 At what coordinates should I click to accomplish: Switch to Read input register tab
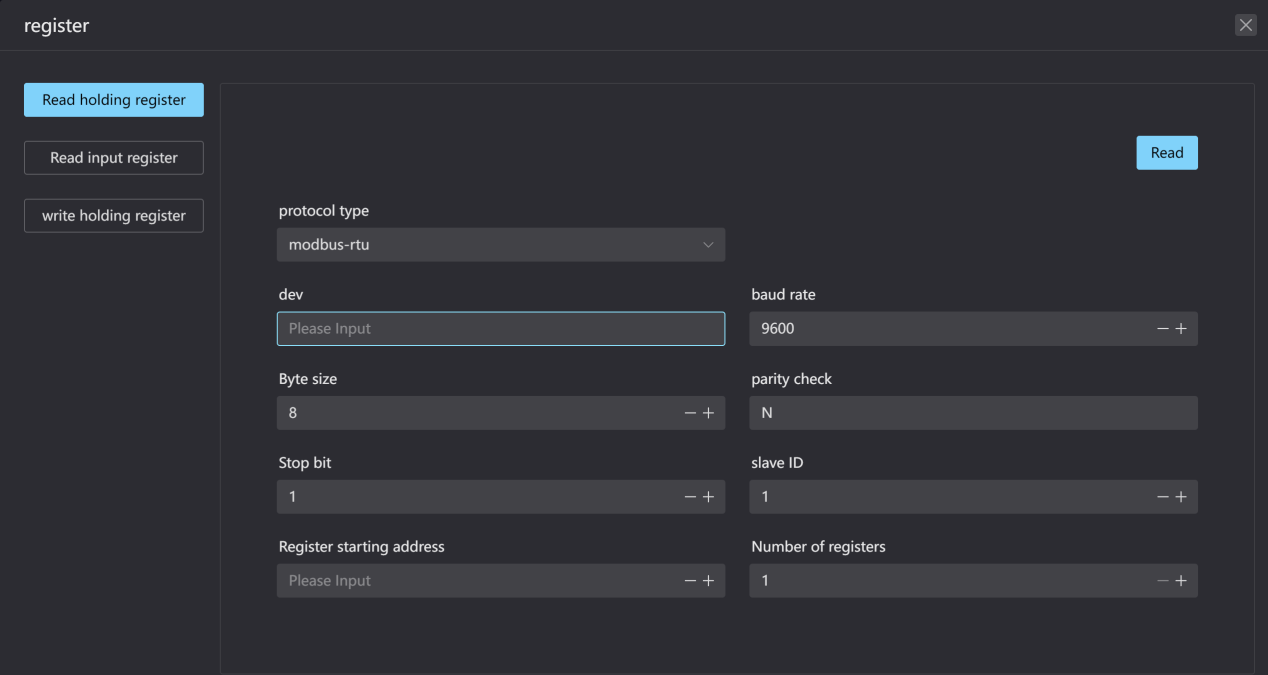[x=114, y=158]
